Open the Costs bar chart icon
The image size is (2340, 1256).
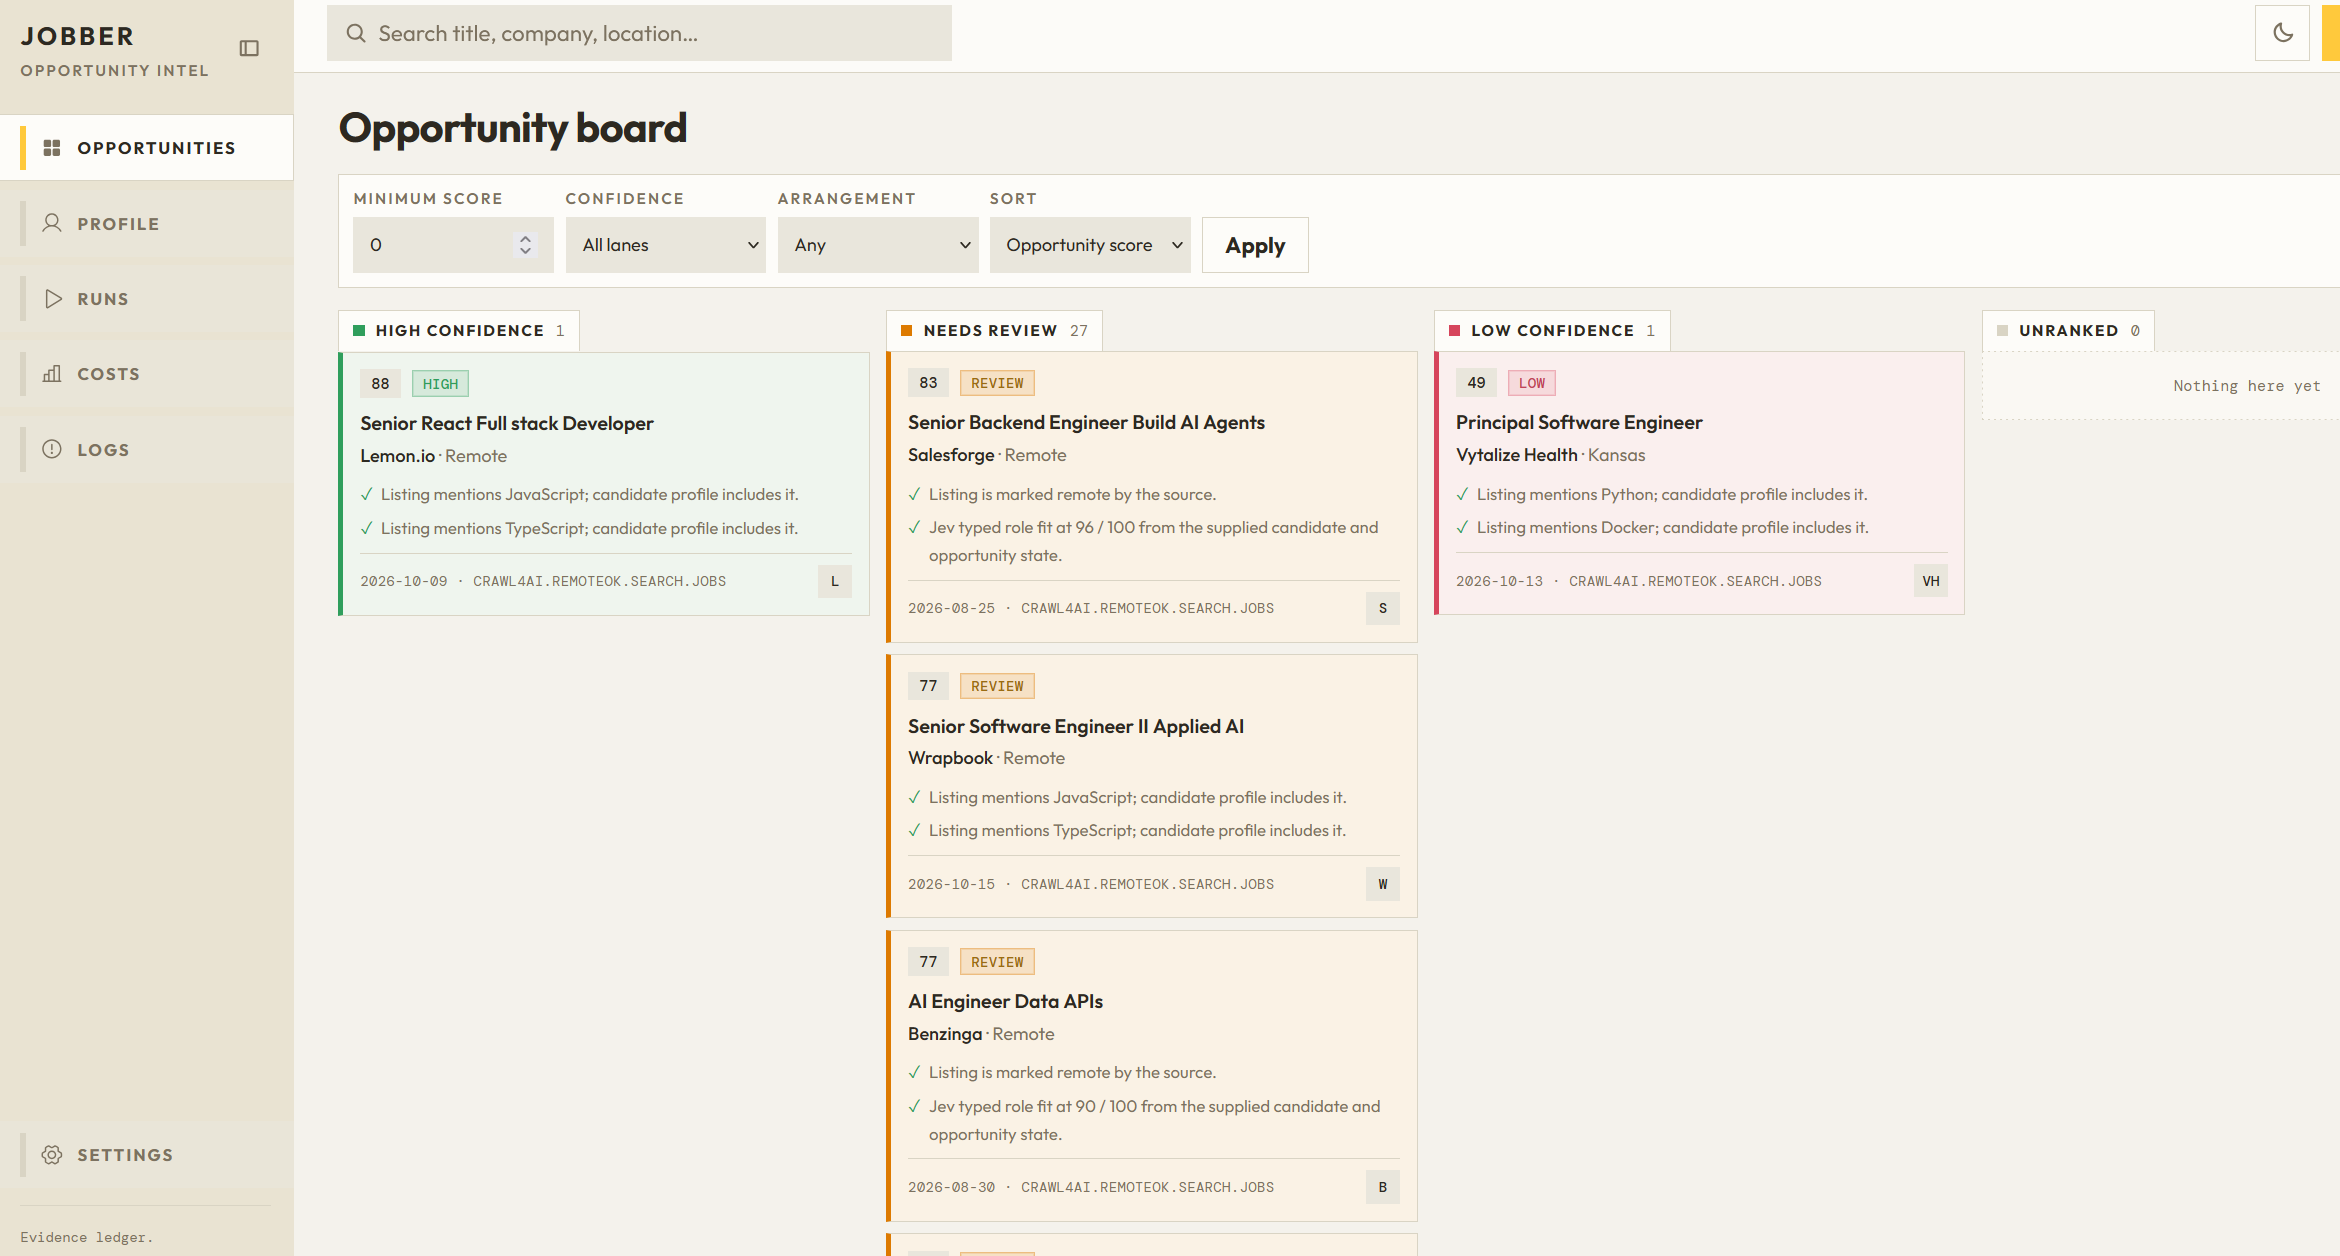[x=52, y=374]
